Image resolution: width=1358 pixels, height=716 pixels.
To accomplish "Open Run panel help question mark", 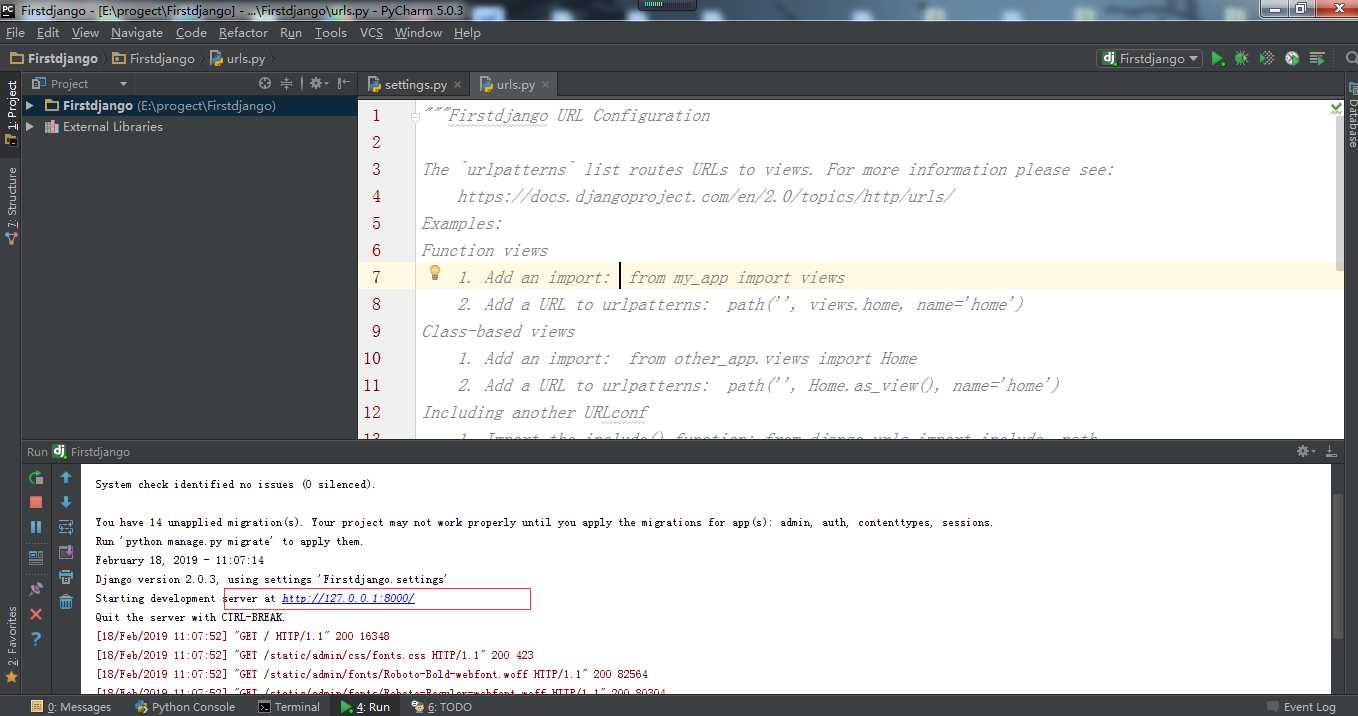I will coord(36,638).
